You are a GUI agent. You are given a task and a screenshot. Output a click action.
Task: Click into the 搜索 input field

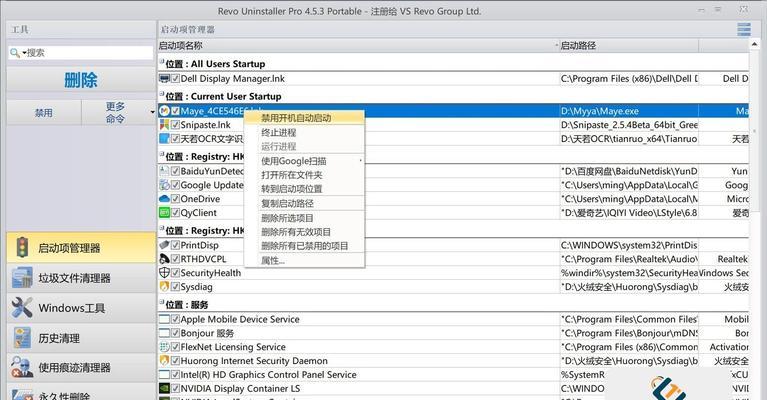point(81,52)
